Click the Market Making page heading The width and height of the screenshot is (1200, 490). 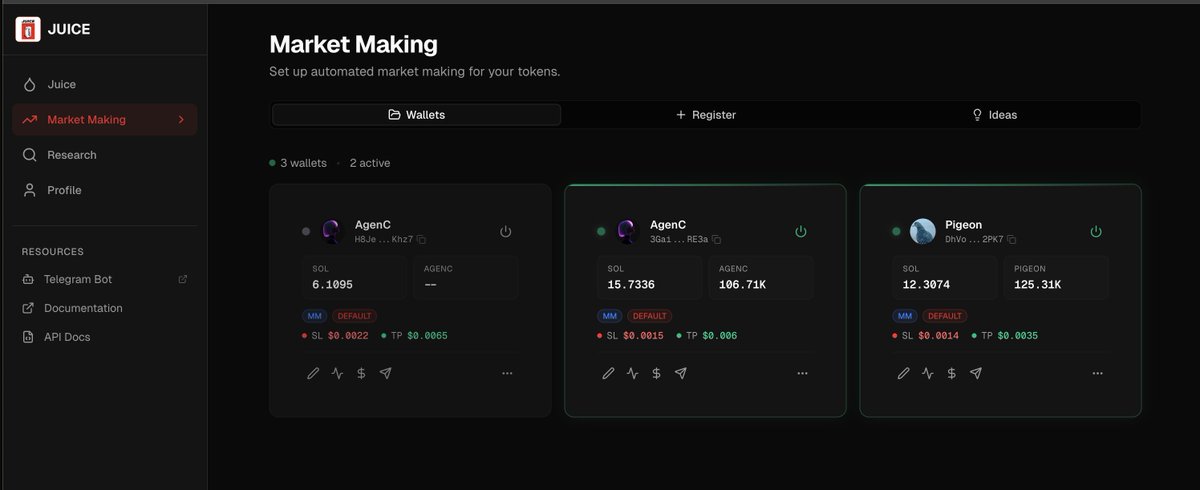[354, 44]
